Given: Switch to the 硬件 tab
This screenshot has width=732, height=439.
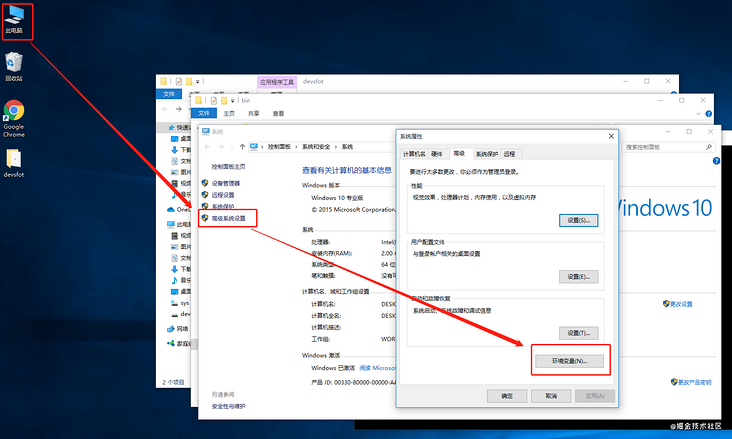Looking at the screenshot, I should point(436,154).
